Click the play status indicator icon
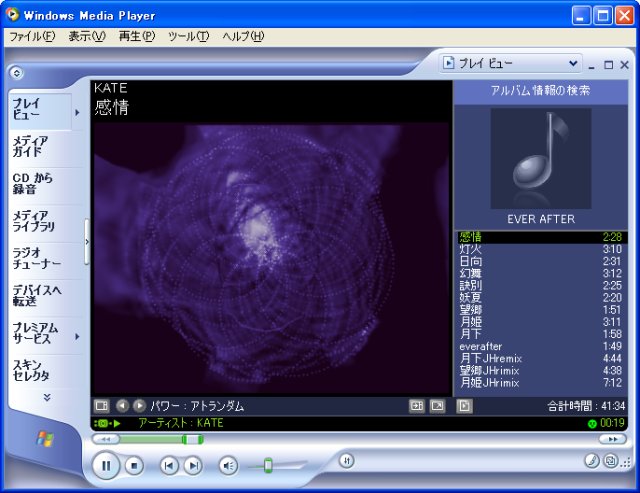640x493 pixels. (x=107, y=423)
